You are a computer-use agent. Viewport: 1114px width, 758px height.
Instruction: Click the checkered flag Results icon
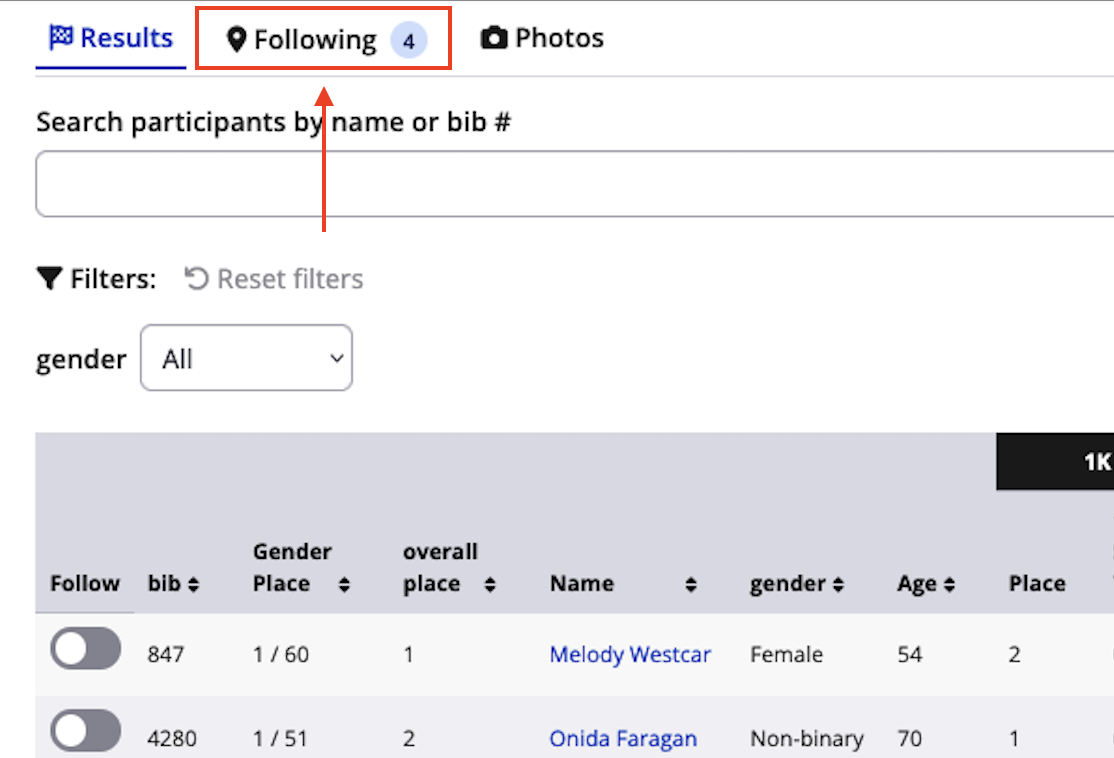61,38
